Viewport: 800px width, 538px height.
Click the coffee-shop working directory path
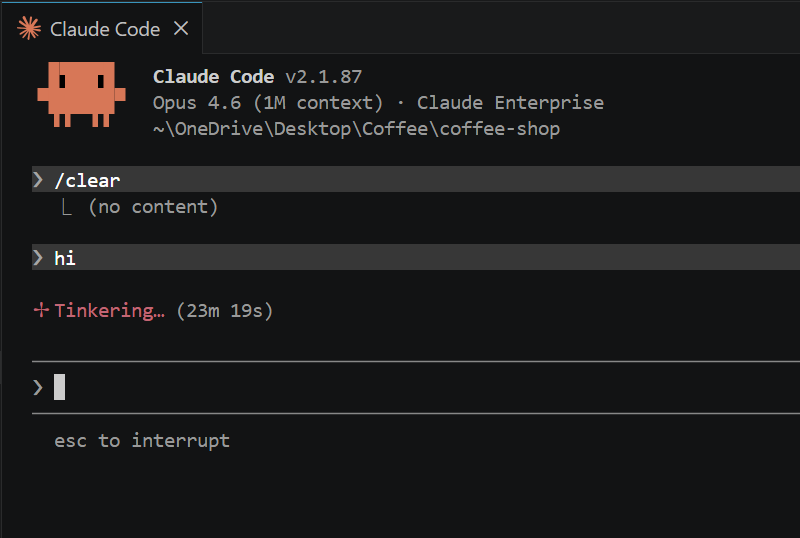(356, 129)
